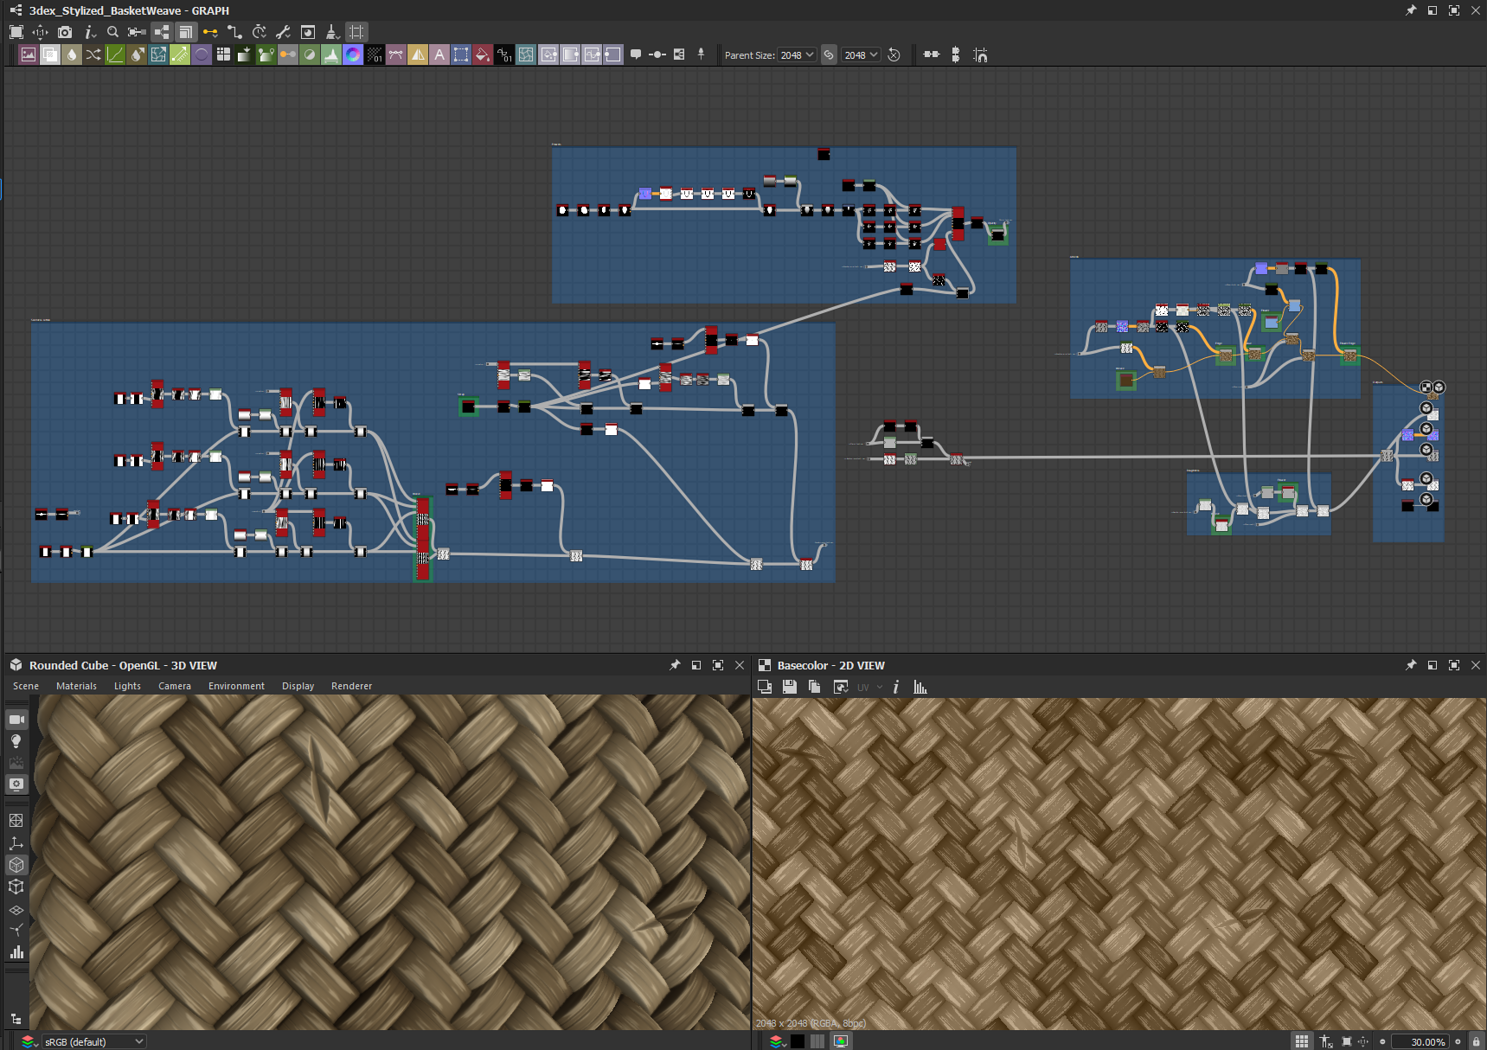The image size is (1487, 1050).
Task: Align selected nodes horizontally
Action: click(x=931, y=55)
